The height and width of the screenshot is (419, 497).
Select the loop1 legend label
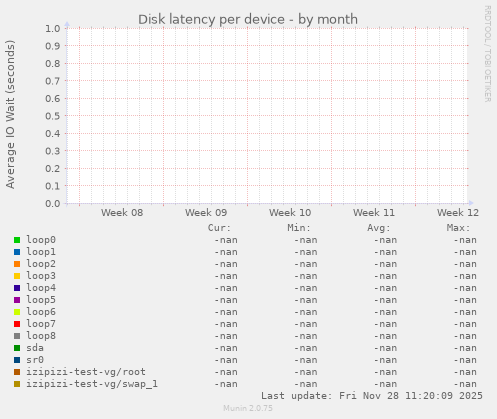(x=41, y=252)
